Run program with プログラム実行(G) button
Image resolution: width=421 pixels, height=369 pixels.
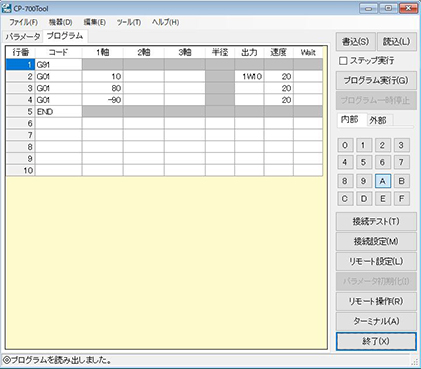click(x=376, y=81)
